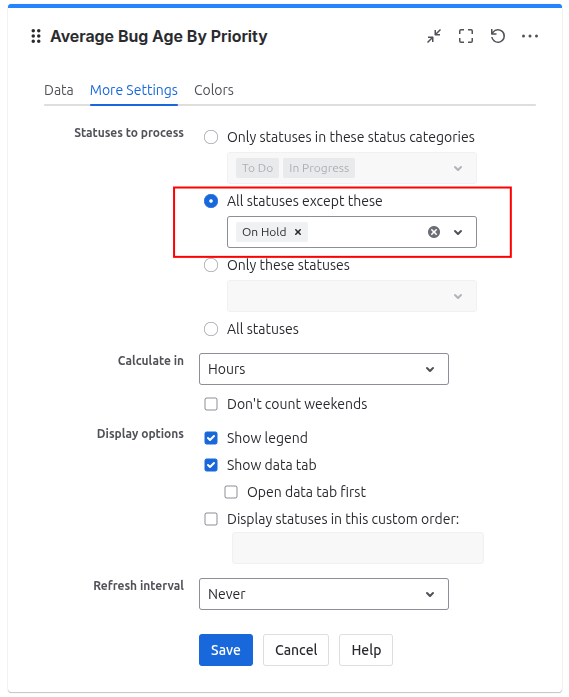Refresh the Average Bug Age gadget
The height and width of the screenshot is (697, 569).
pos(498,36)
